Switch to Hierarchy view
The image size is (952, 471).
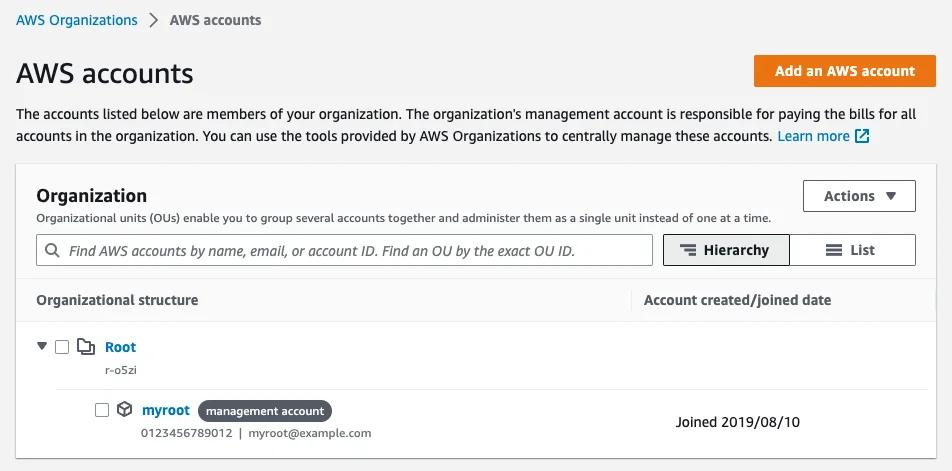tap(726, 250)
